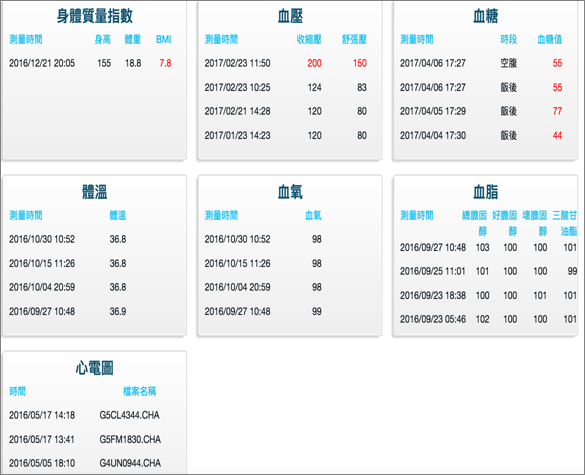This screenshot has height=475, width=585.
Task: Click the red BMI value 7.8
Action: (165, 63)
